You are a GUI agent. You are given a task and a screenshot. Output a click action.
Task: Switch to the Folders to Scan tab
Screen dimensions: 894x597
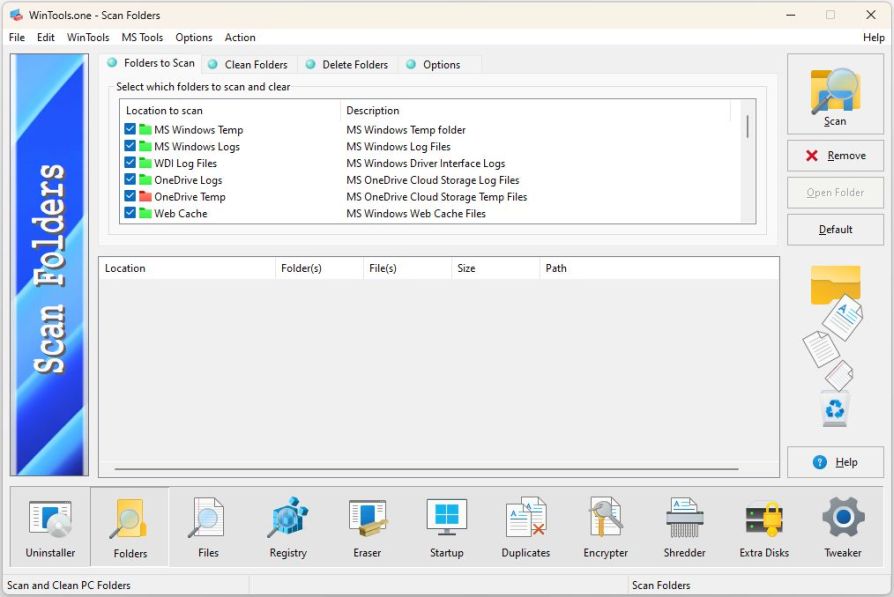click(x=152, y=63)
